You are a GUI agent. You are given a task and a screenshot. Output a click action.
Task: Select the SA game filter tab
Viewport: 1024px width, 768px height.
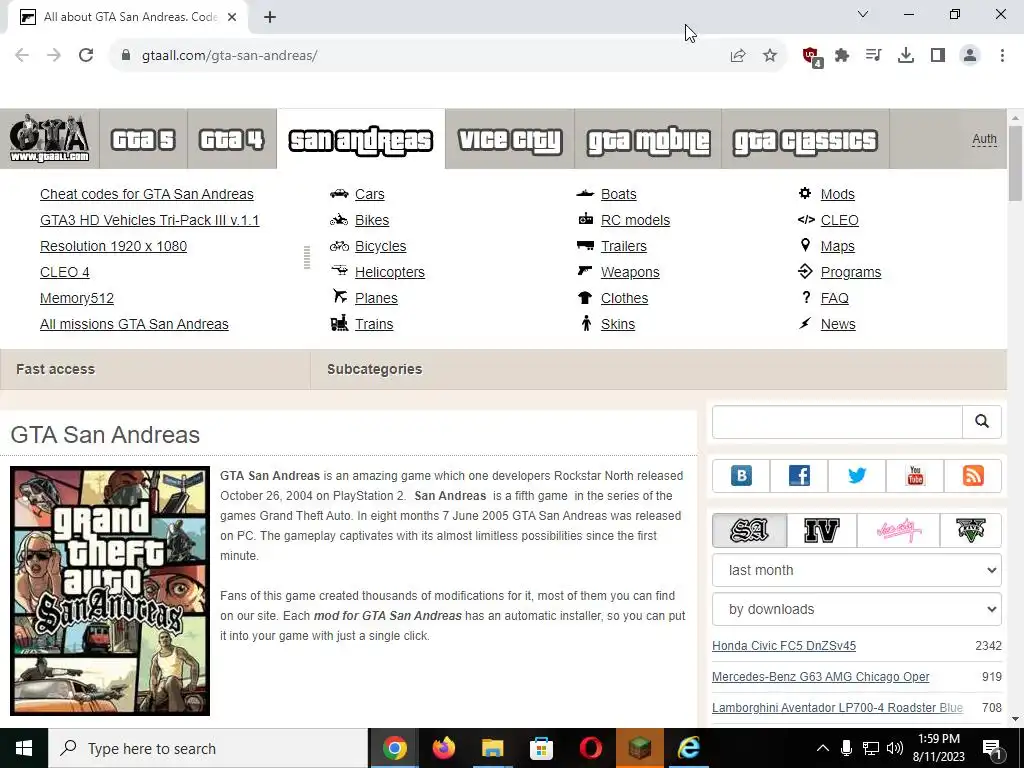click(749, 530)
